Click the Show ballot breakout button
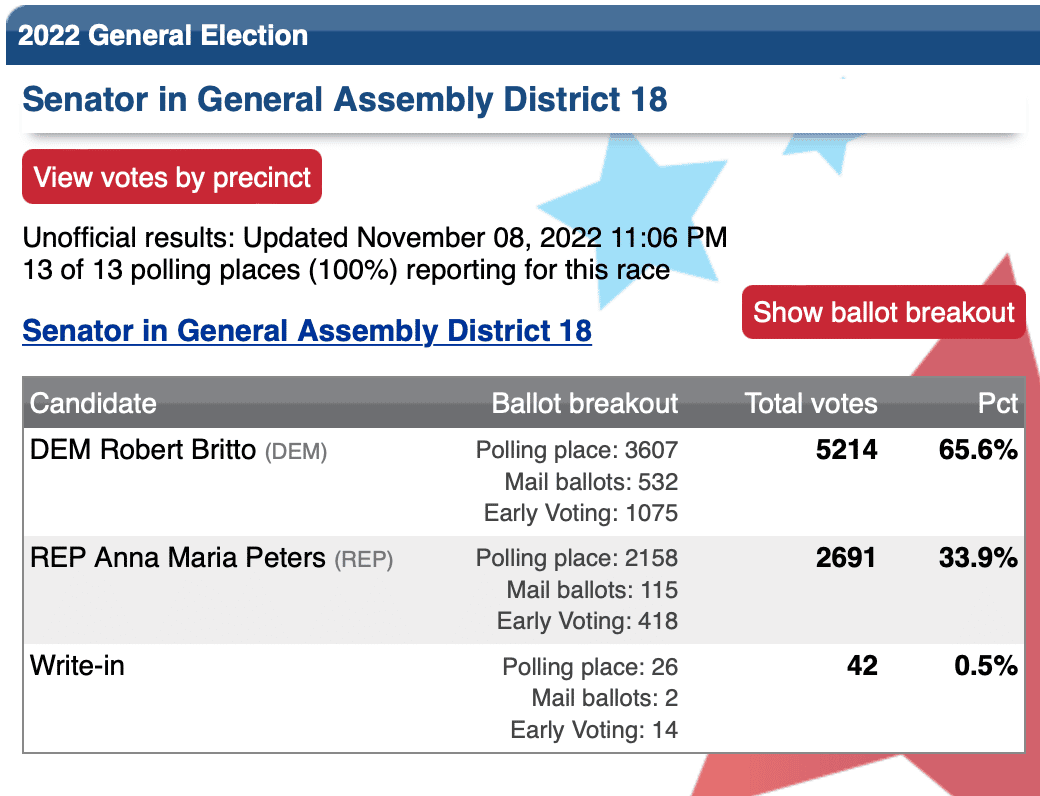 coord(883,312)
